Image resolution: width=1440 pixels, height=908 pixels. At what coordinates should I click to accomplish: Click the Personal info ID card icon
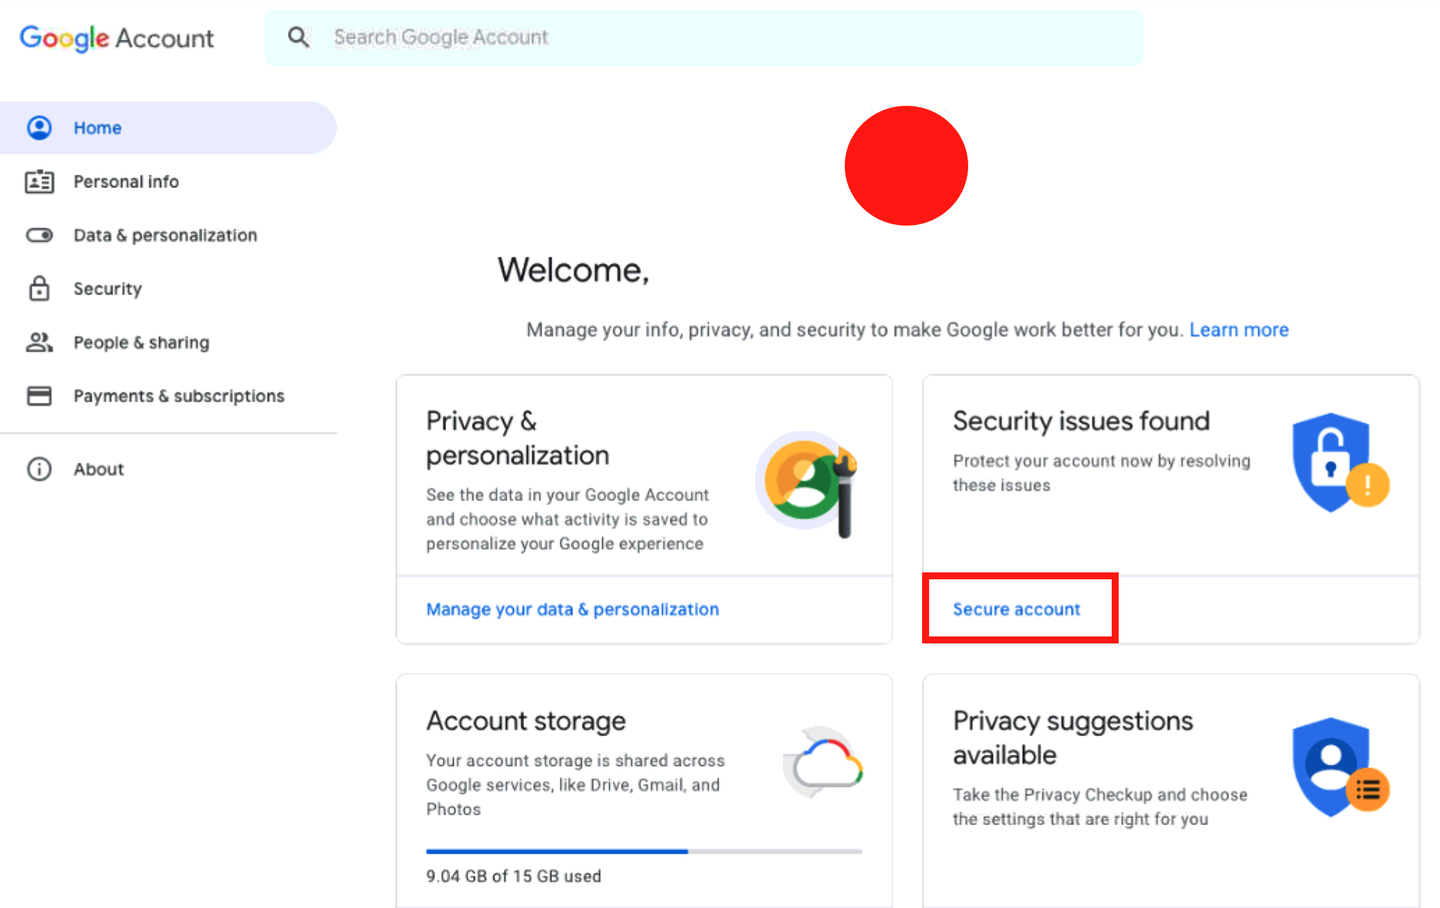point(39,182)
